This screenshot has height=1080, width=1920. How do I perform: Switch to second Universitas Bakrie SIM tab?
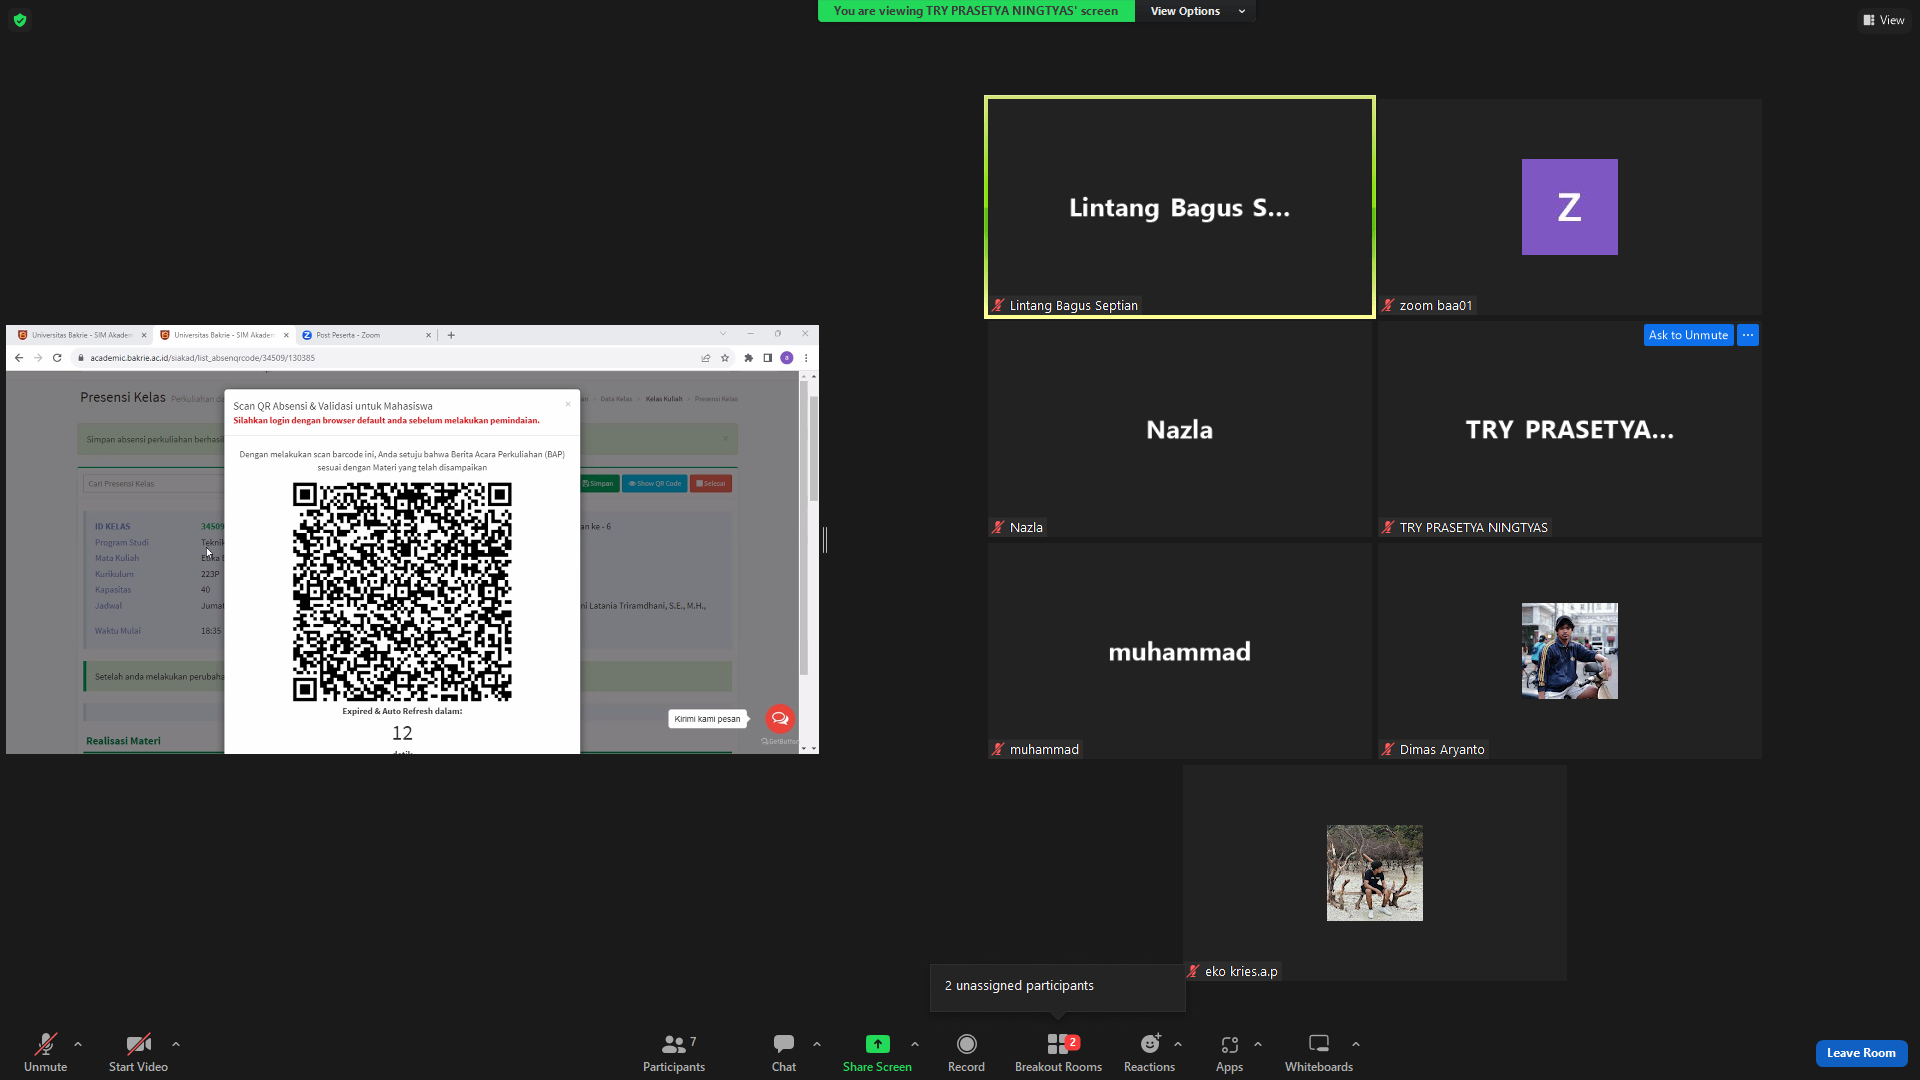click(224, 335)
